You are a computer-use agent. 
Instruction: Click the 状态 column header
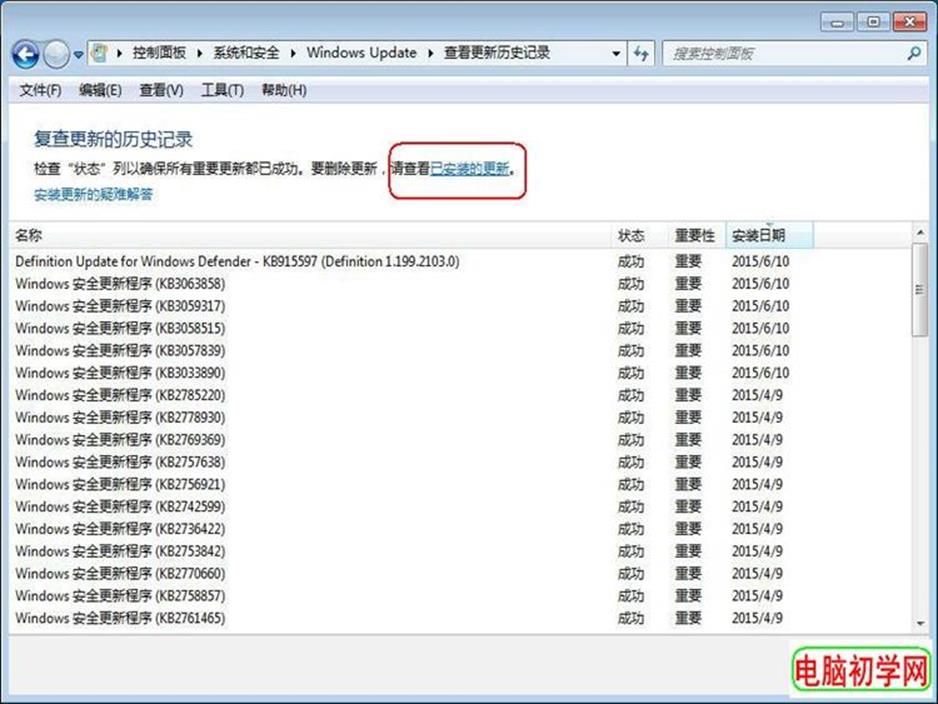[x=631, y=236]
